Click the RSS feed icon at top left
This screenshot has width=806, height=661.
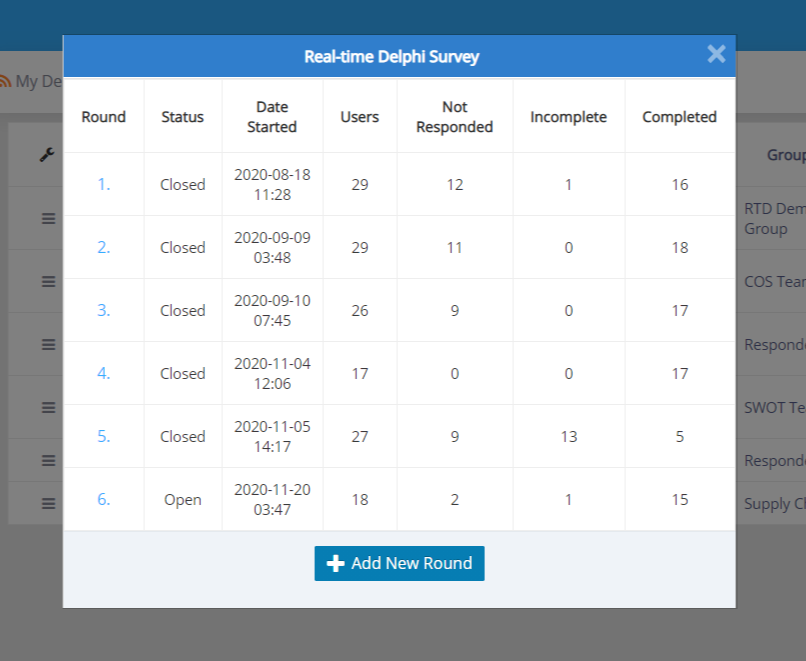(6, 81)
